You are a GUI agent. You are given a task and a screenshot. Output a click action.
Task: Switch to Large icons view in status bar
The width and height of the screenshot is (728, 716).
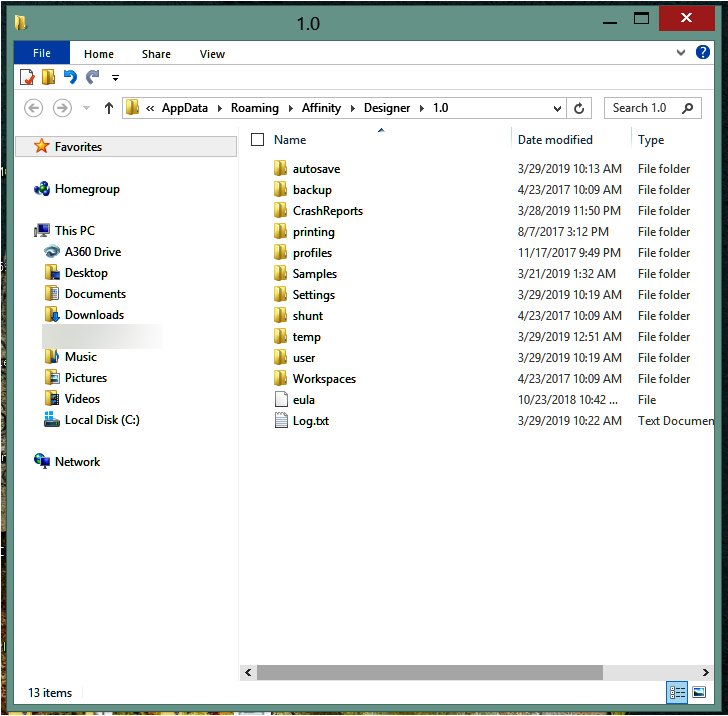coord(699,693)
